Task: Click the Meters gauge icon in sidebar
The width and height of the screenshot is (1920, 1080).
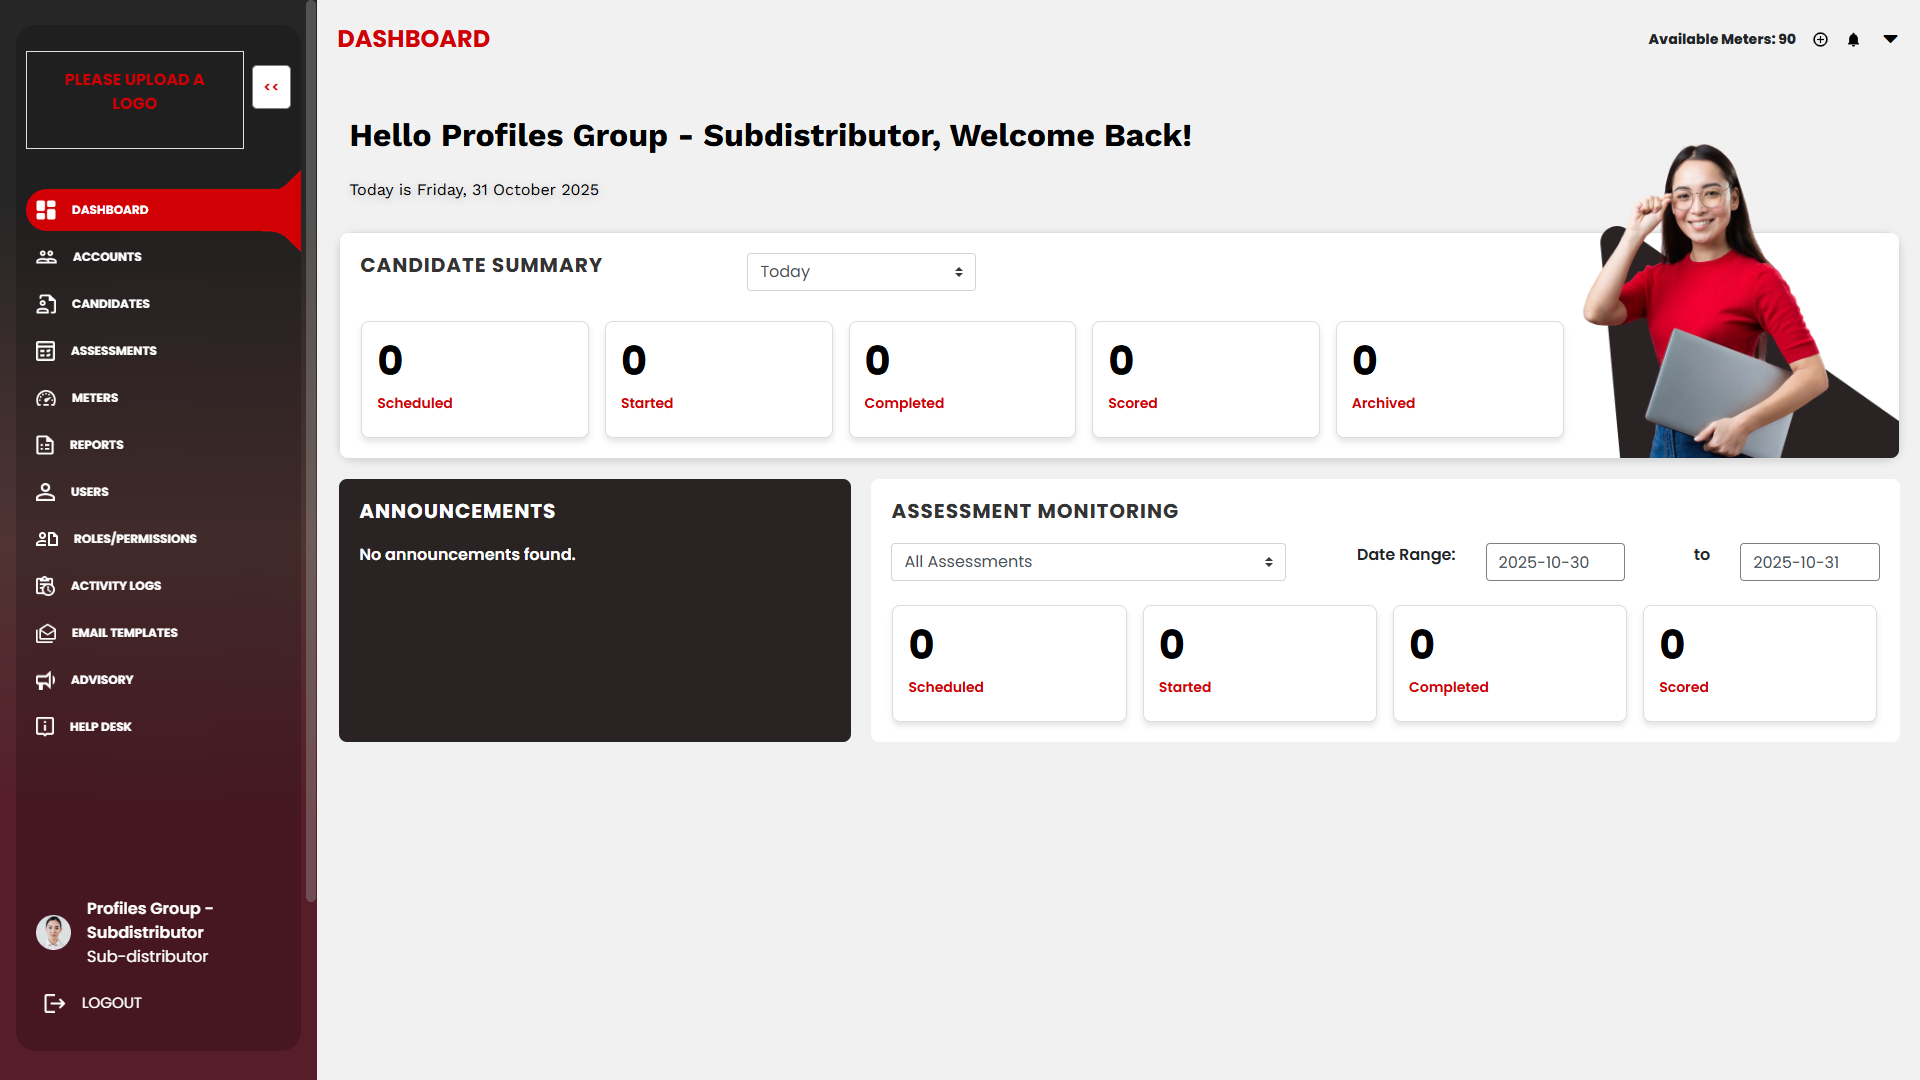Action: pos(46,398)
